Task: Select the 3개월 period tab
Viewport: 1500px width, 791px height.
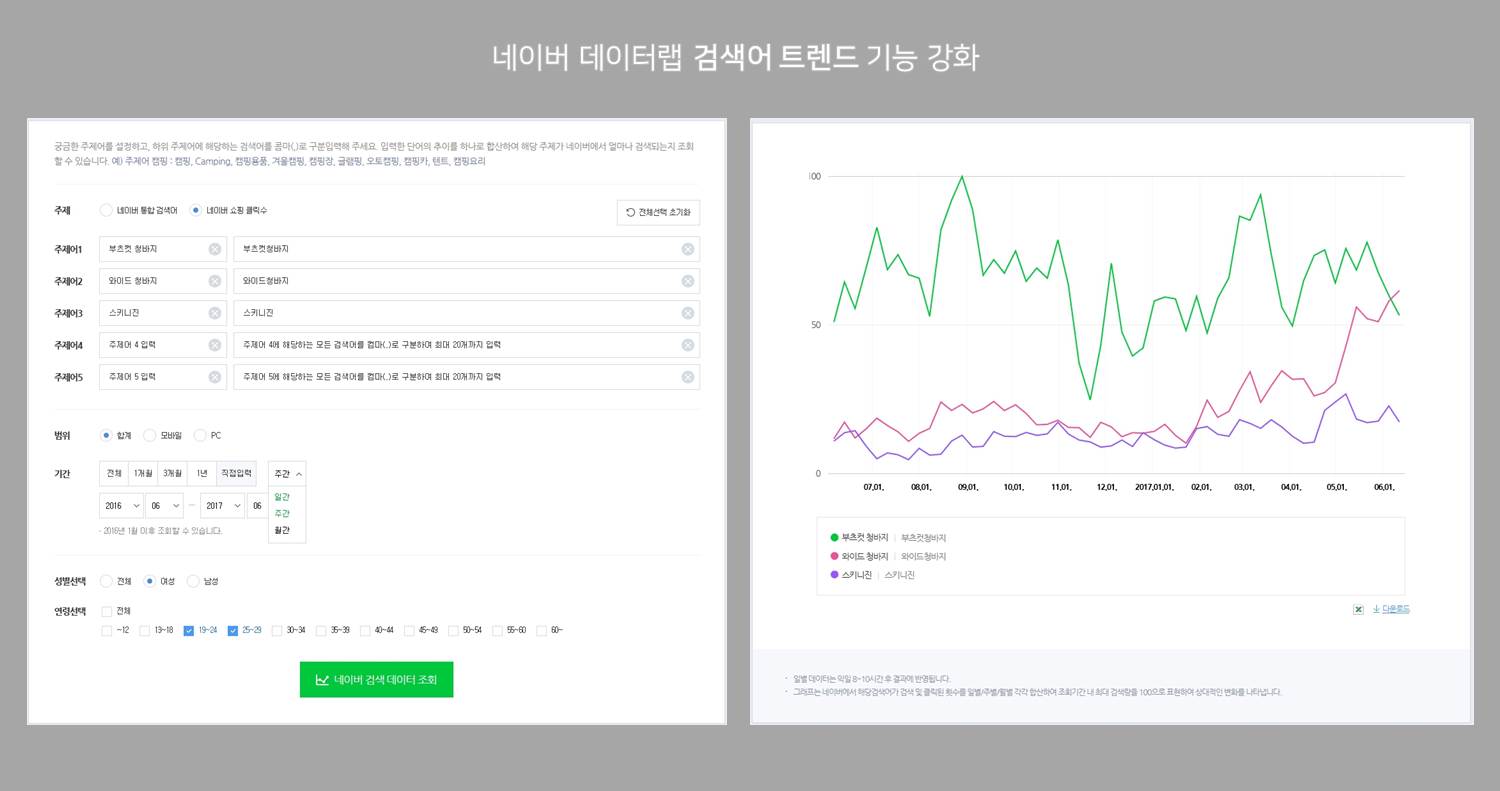Action: pos(173,473)
